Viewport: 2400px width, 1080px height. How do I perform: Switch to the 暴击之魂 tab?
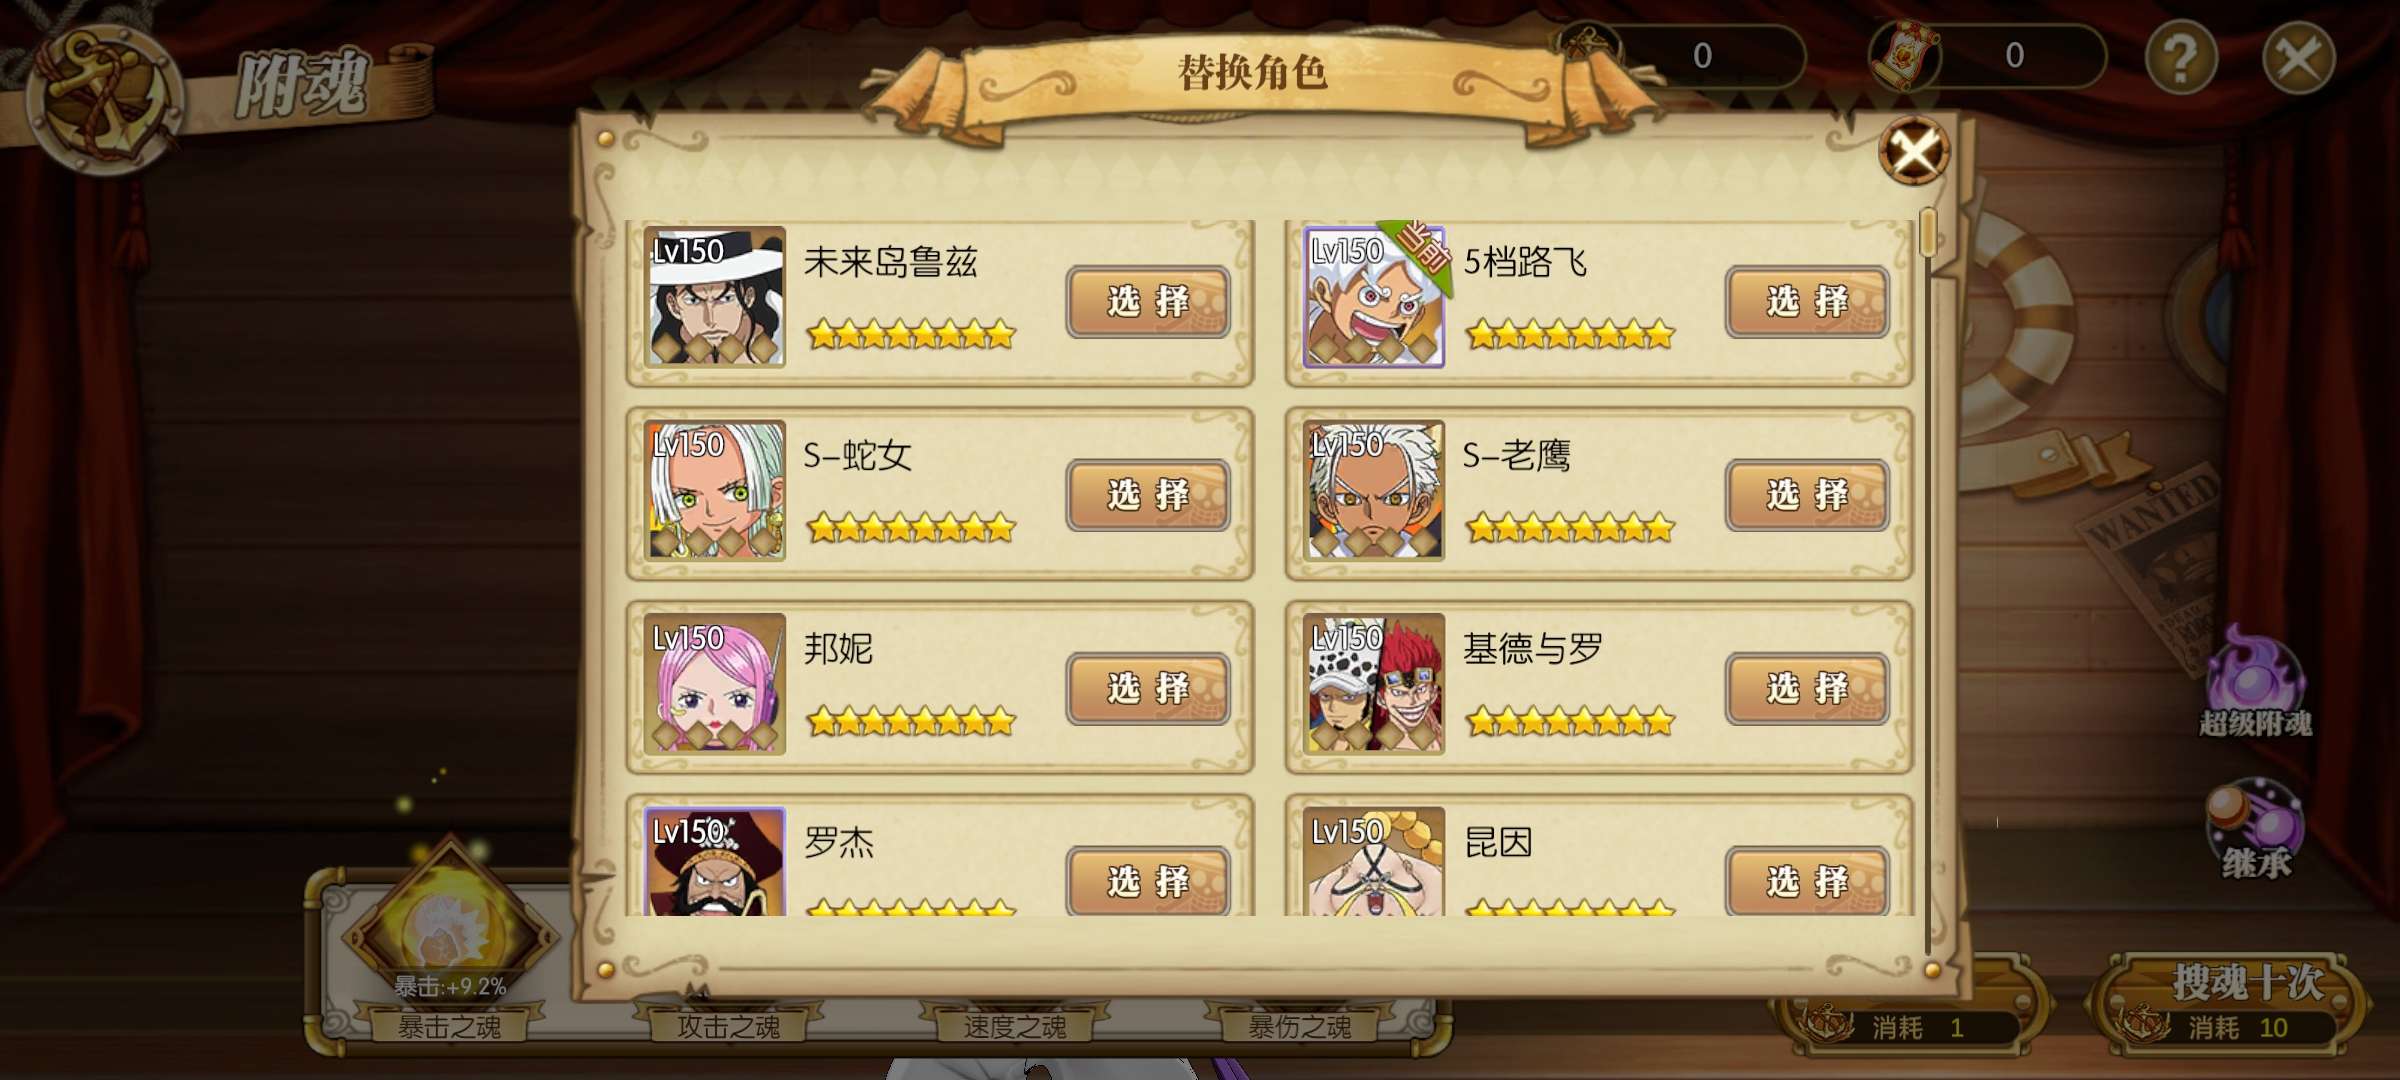coord(449,1026)
